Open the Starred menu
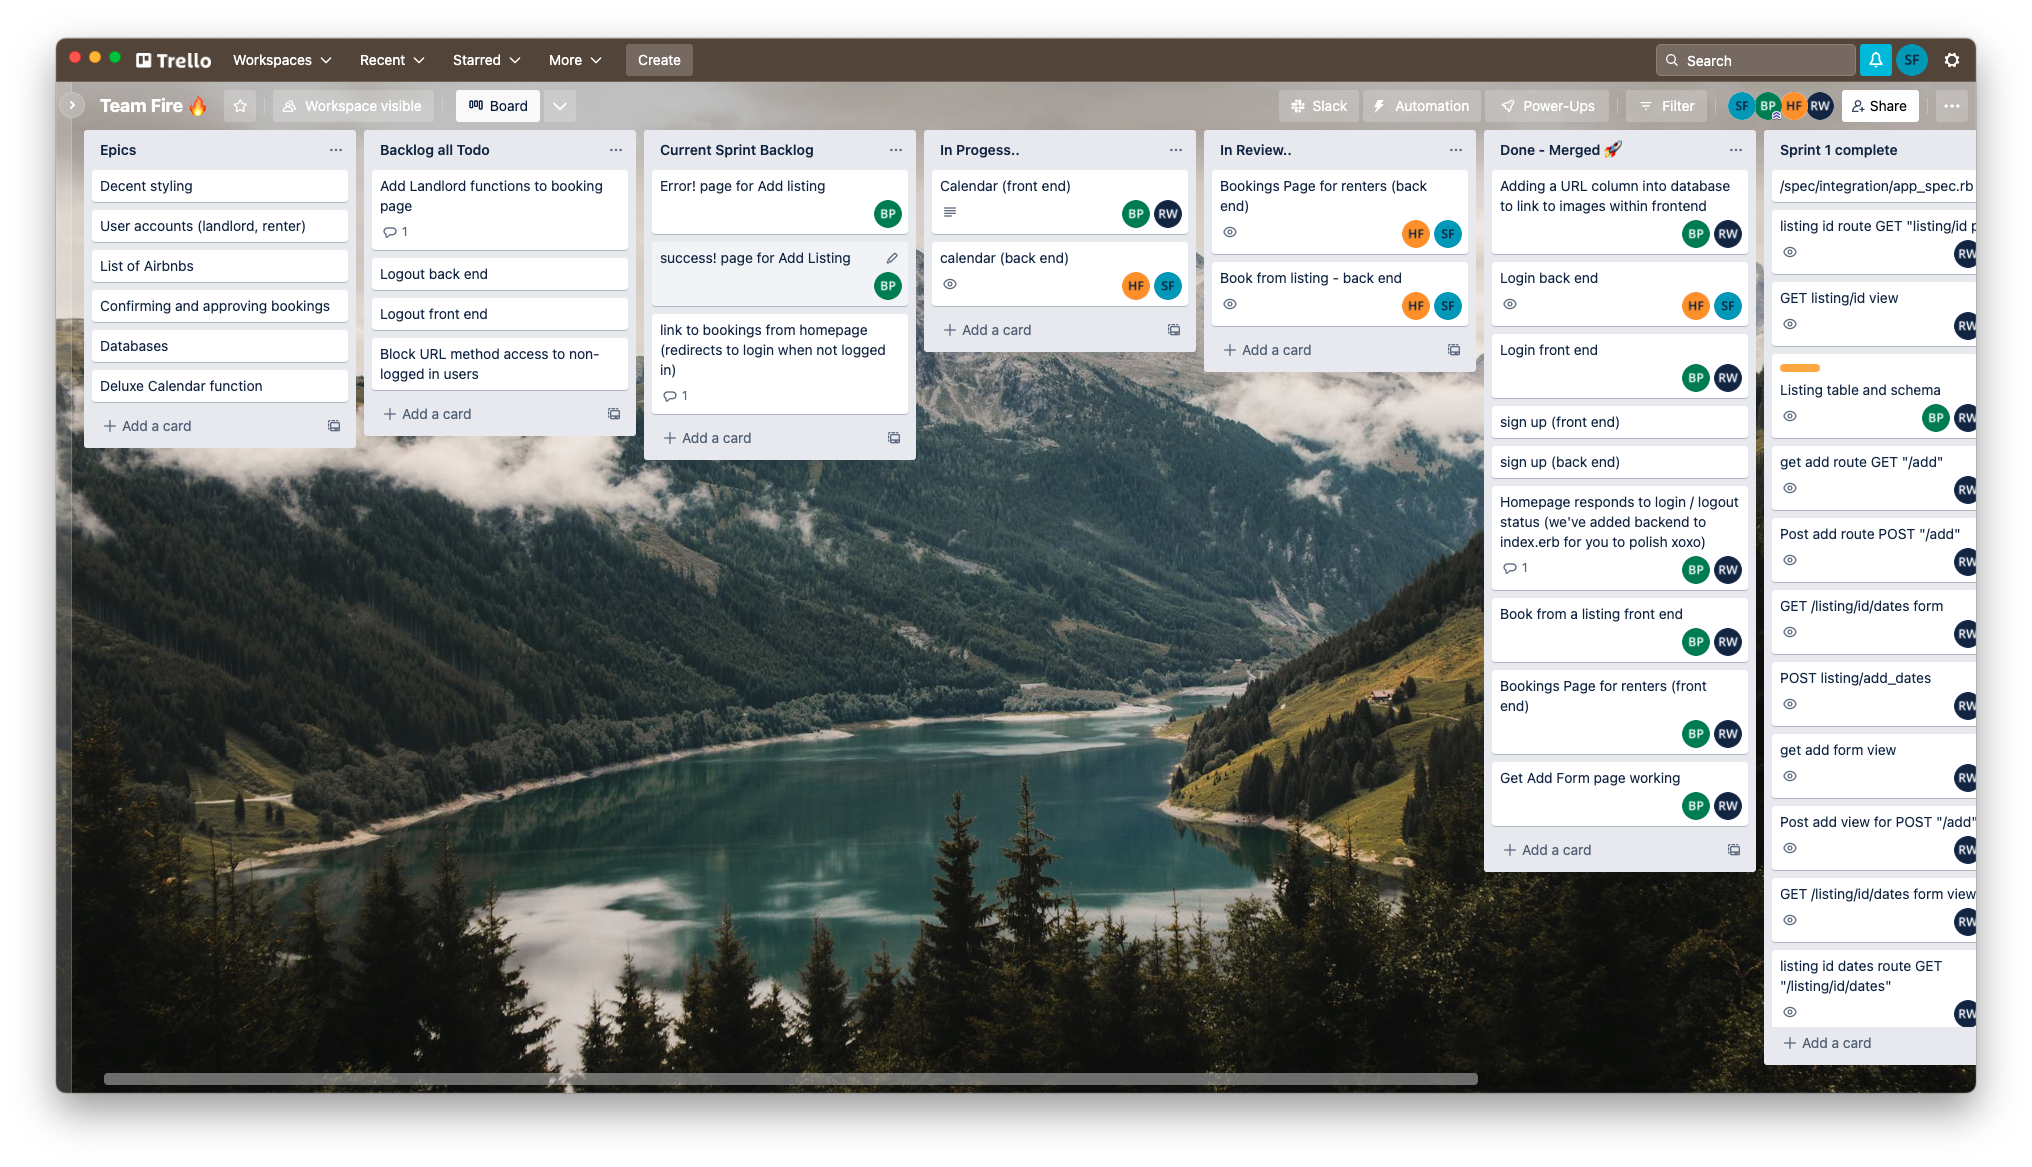Image resolution: width=2032 pixels, height=1167 pixels. pos(486,60)
